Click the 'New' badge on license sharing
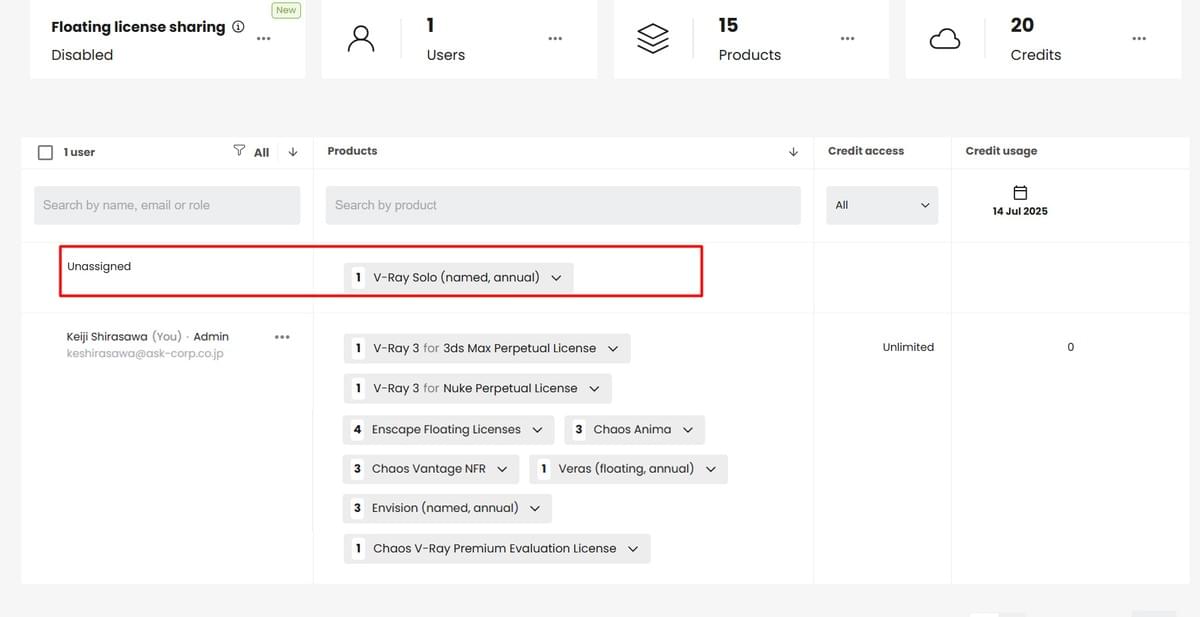The height and width of the screenshot is (617, 1200). click(286, 10)
